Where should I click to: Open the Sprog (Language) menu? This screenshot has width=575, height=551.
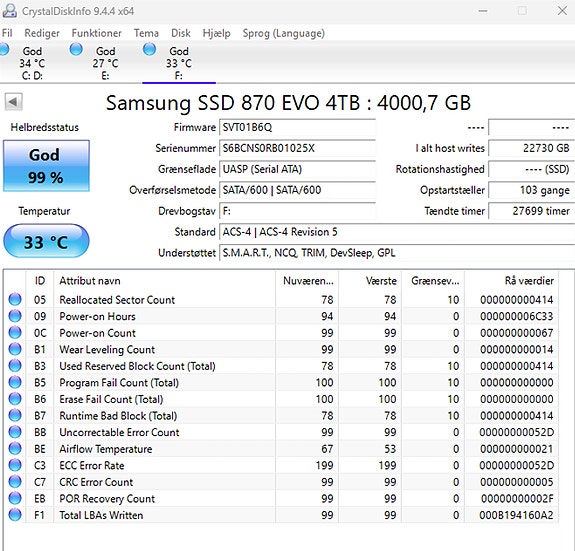(283, 33)
